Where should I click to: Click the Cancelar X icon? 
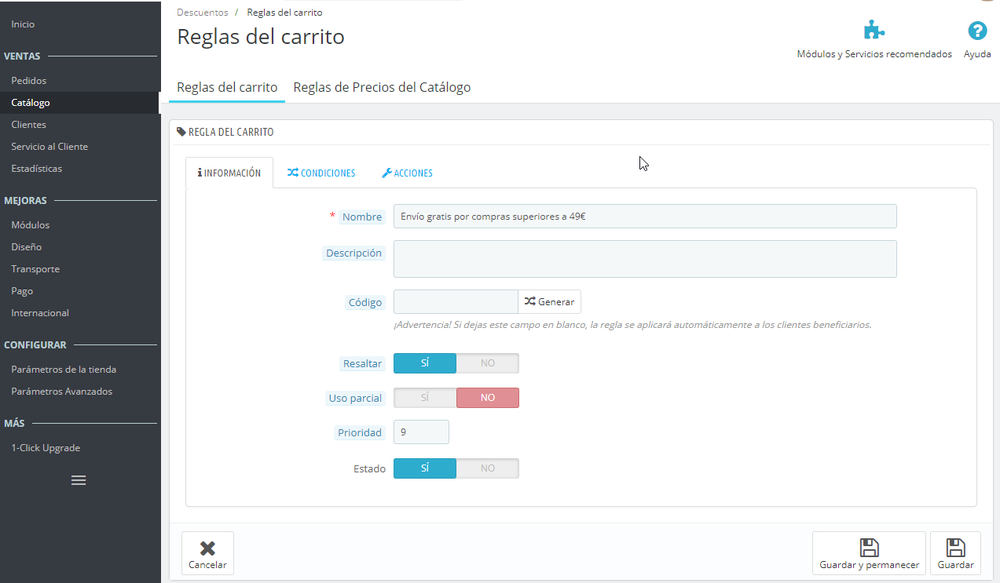pos(207,548)
